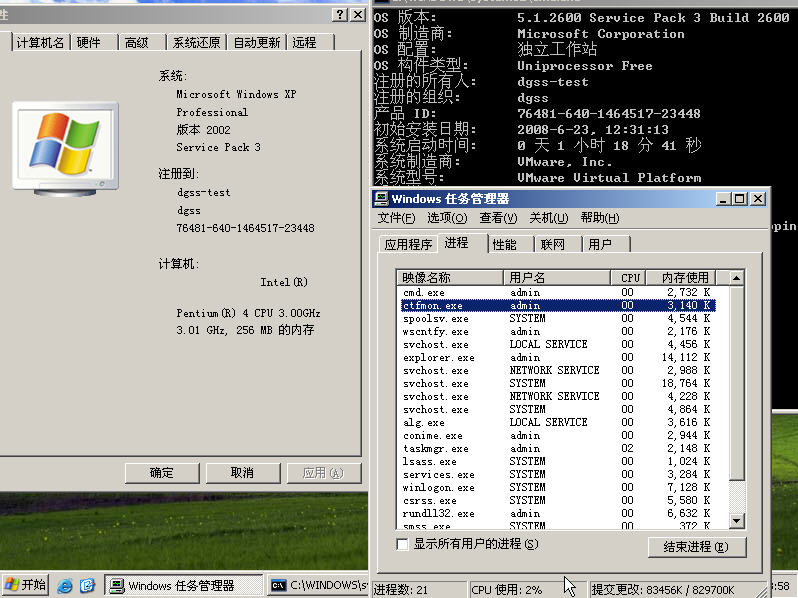Sort processes by 映像名称 column header
The width and height of the screenshot is (798, 598).
point(450,277)
